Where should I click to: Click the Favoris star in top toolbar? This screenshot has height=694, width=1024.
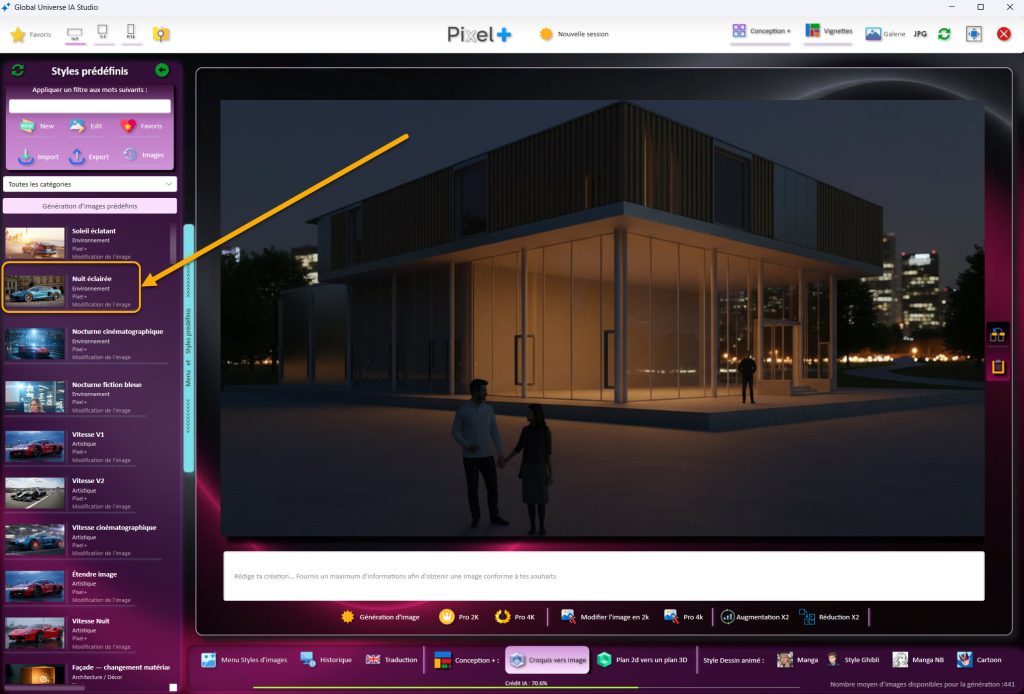pos(18,35)
